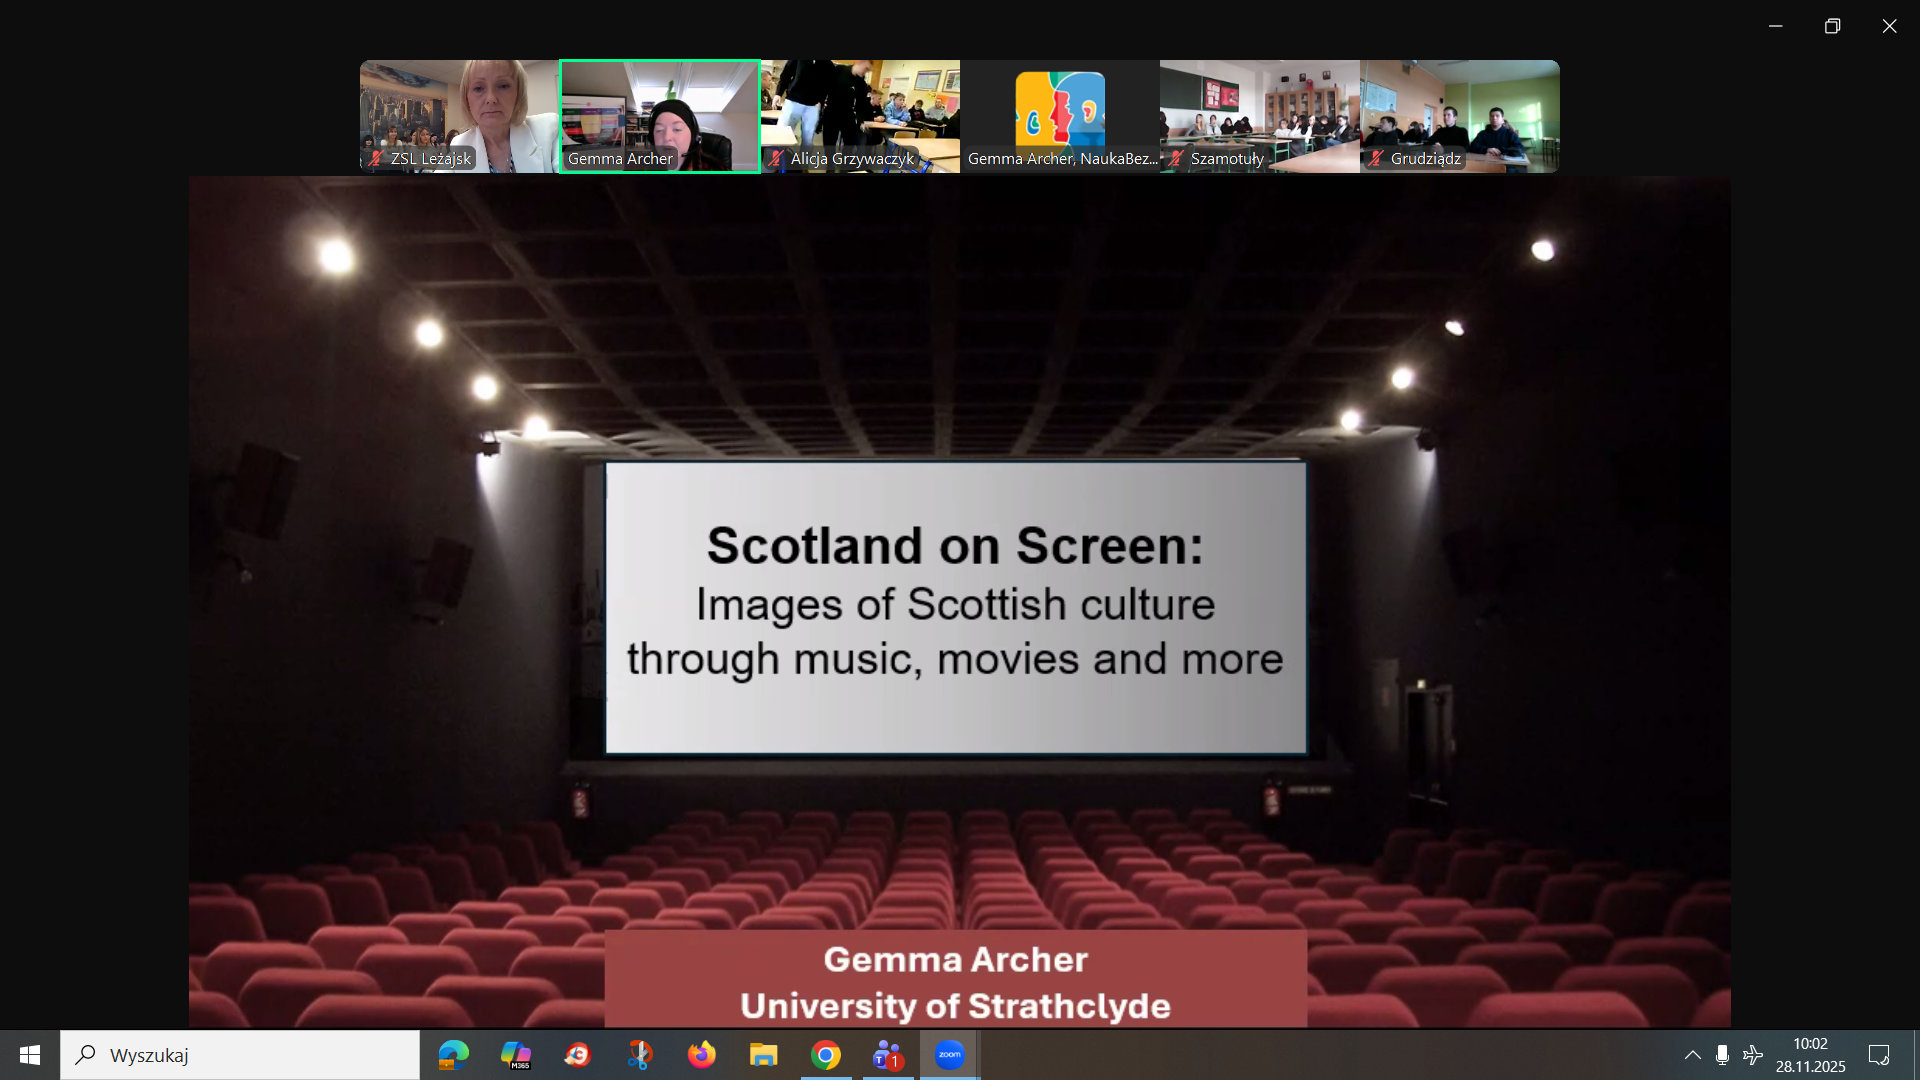Select ZSL Leżajsk participant video tile
Viewport: 1920px width, 1080px height.
pos(459,116)
